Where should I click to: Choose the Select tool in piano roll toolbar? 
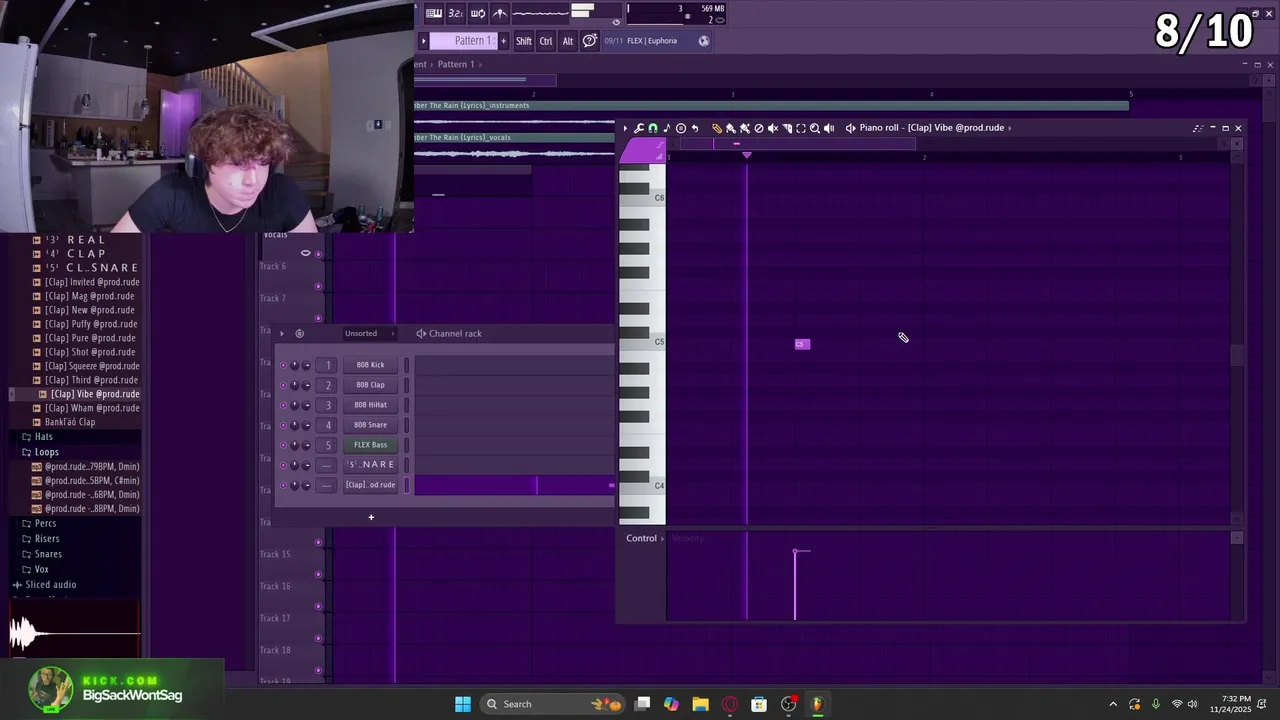(801, 128)
